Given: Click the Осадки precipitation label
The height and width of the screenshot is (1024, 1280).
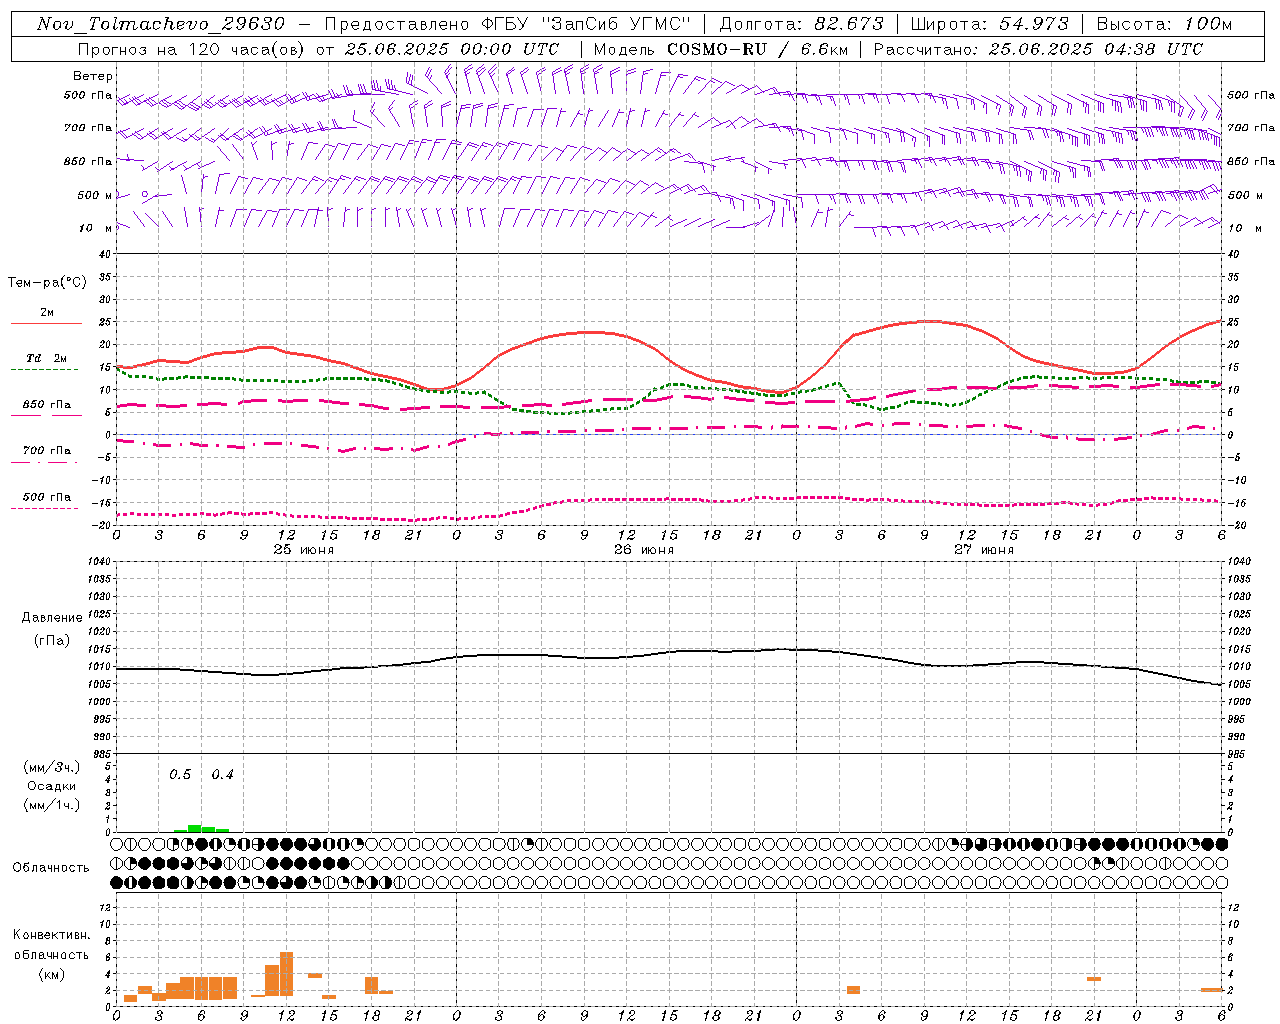Looking at the screenshot, I should click(x=52, y=787).
